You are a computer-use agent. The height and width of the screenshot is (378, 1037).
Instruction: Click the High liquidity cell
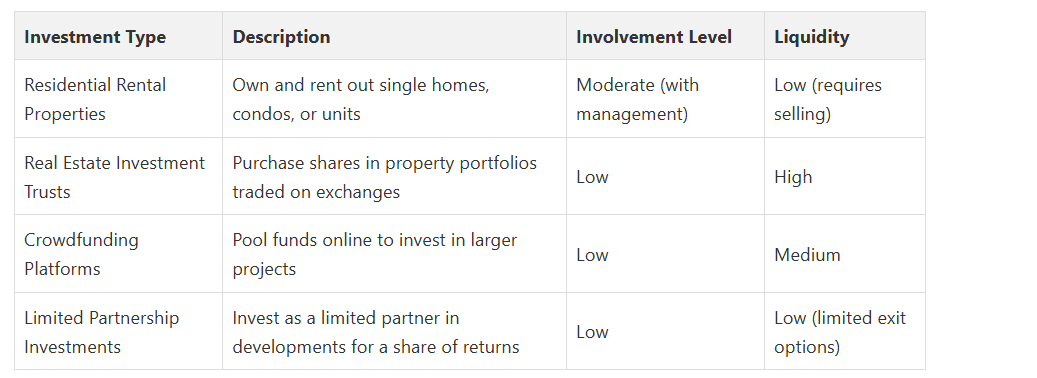point(845,176)
